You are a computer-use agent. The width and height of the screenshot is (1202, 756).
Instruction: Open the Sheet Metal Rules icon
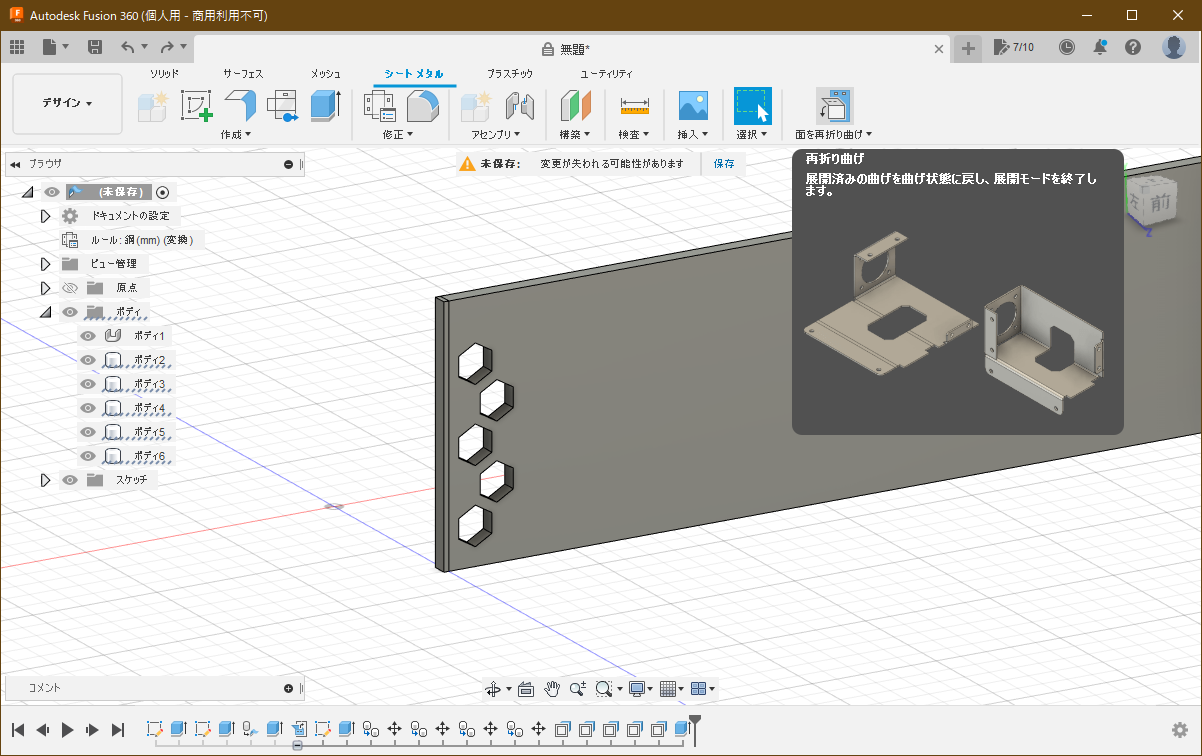click(x=380, y=106)
